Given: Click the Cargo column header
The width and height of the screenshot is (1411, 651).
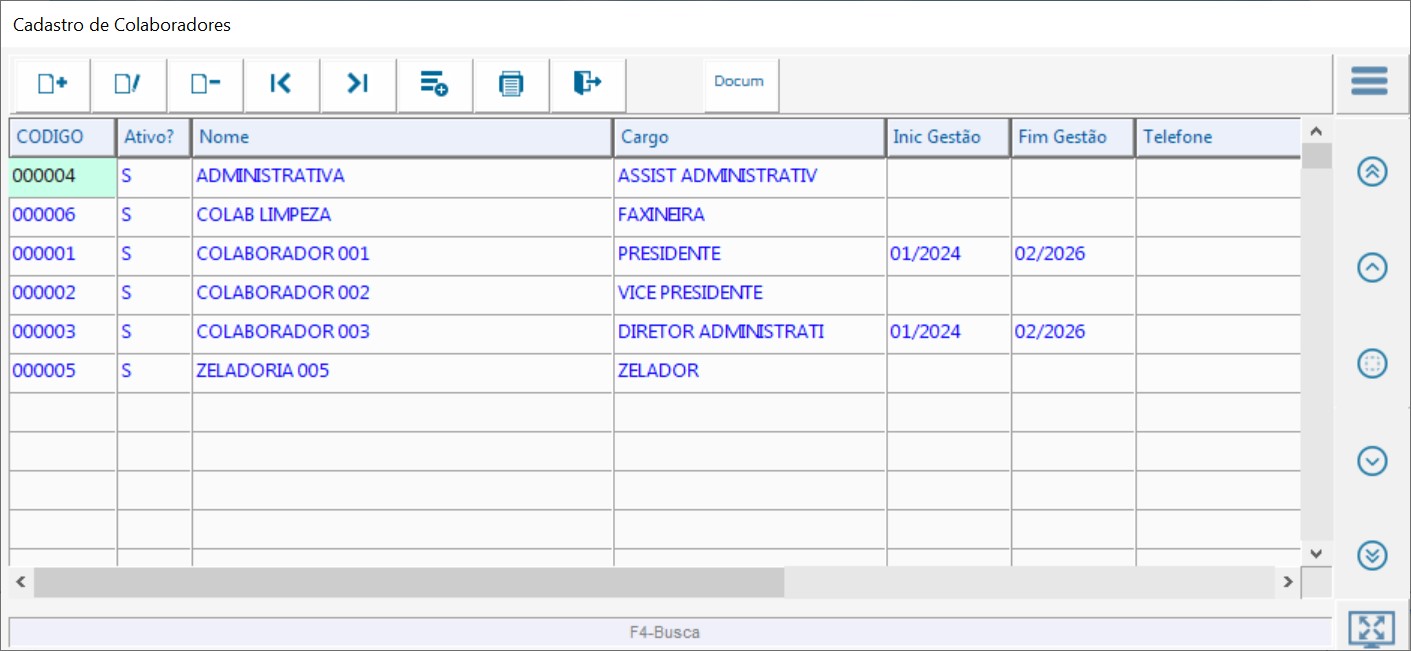Looking at the screenshot, I should [x=749, y=137].
